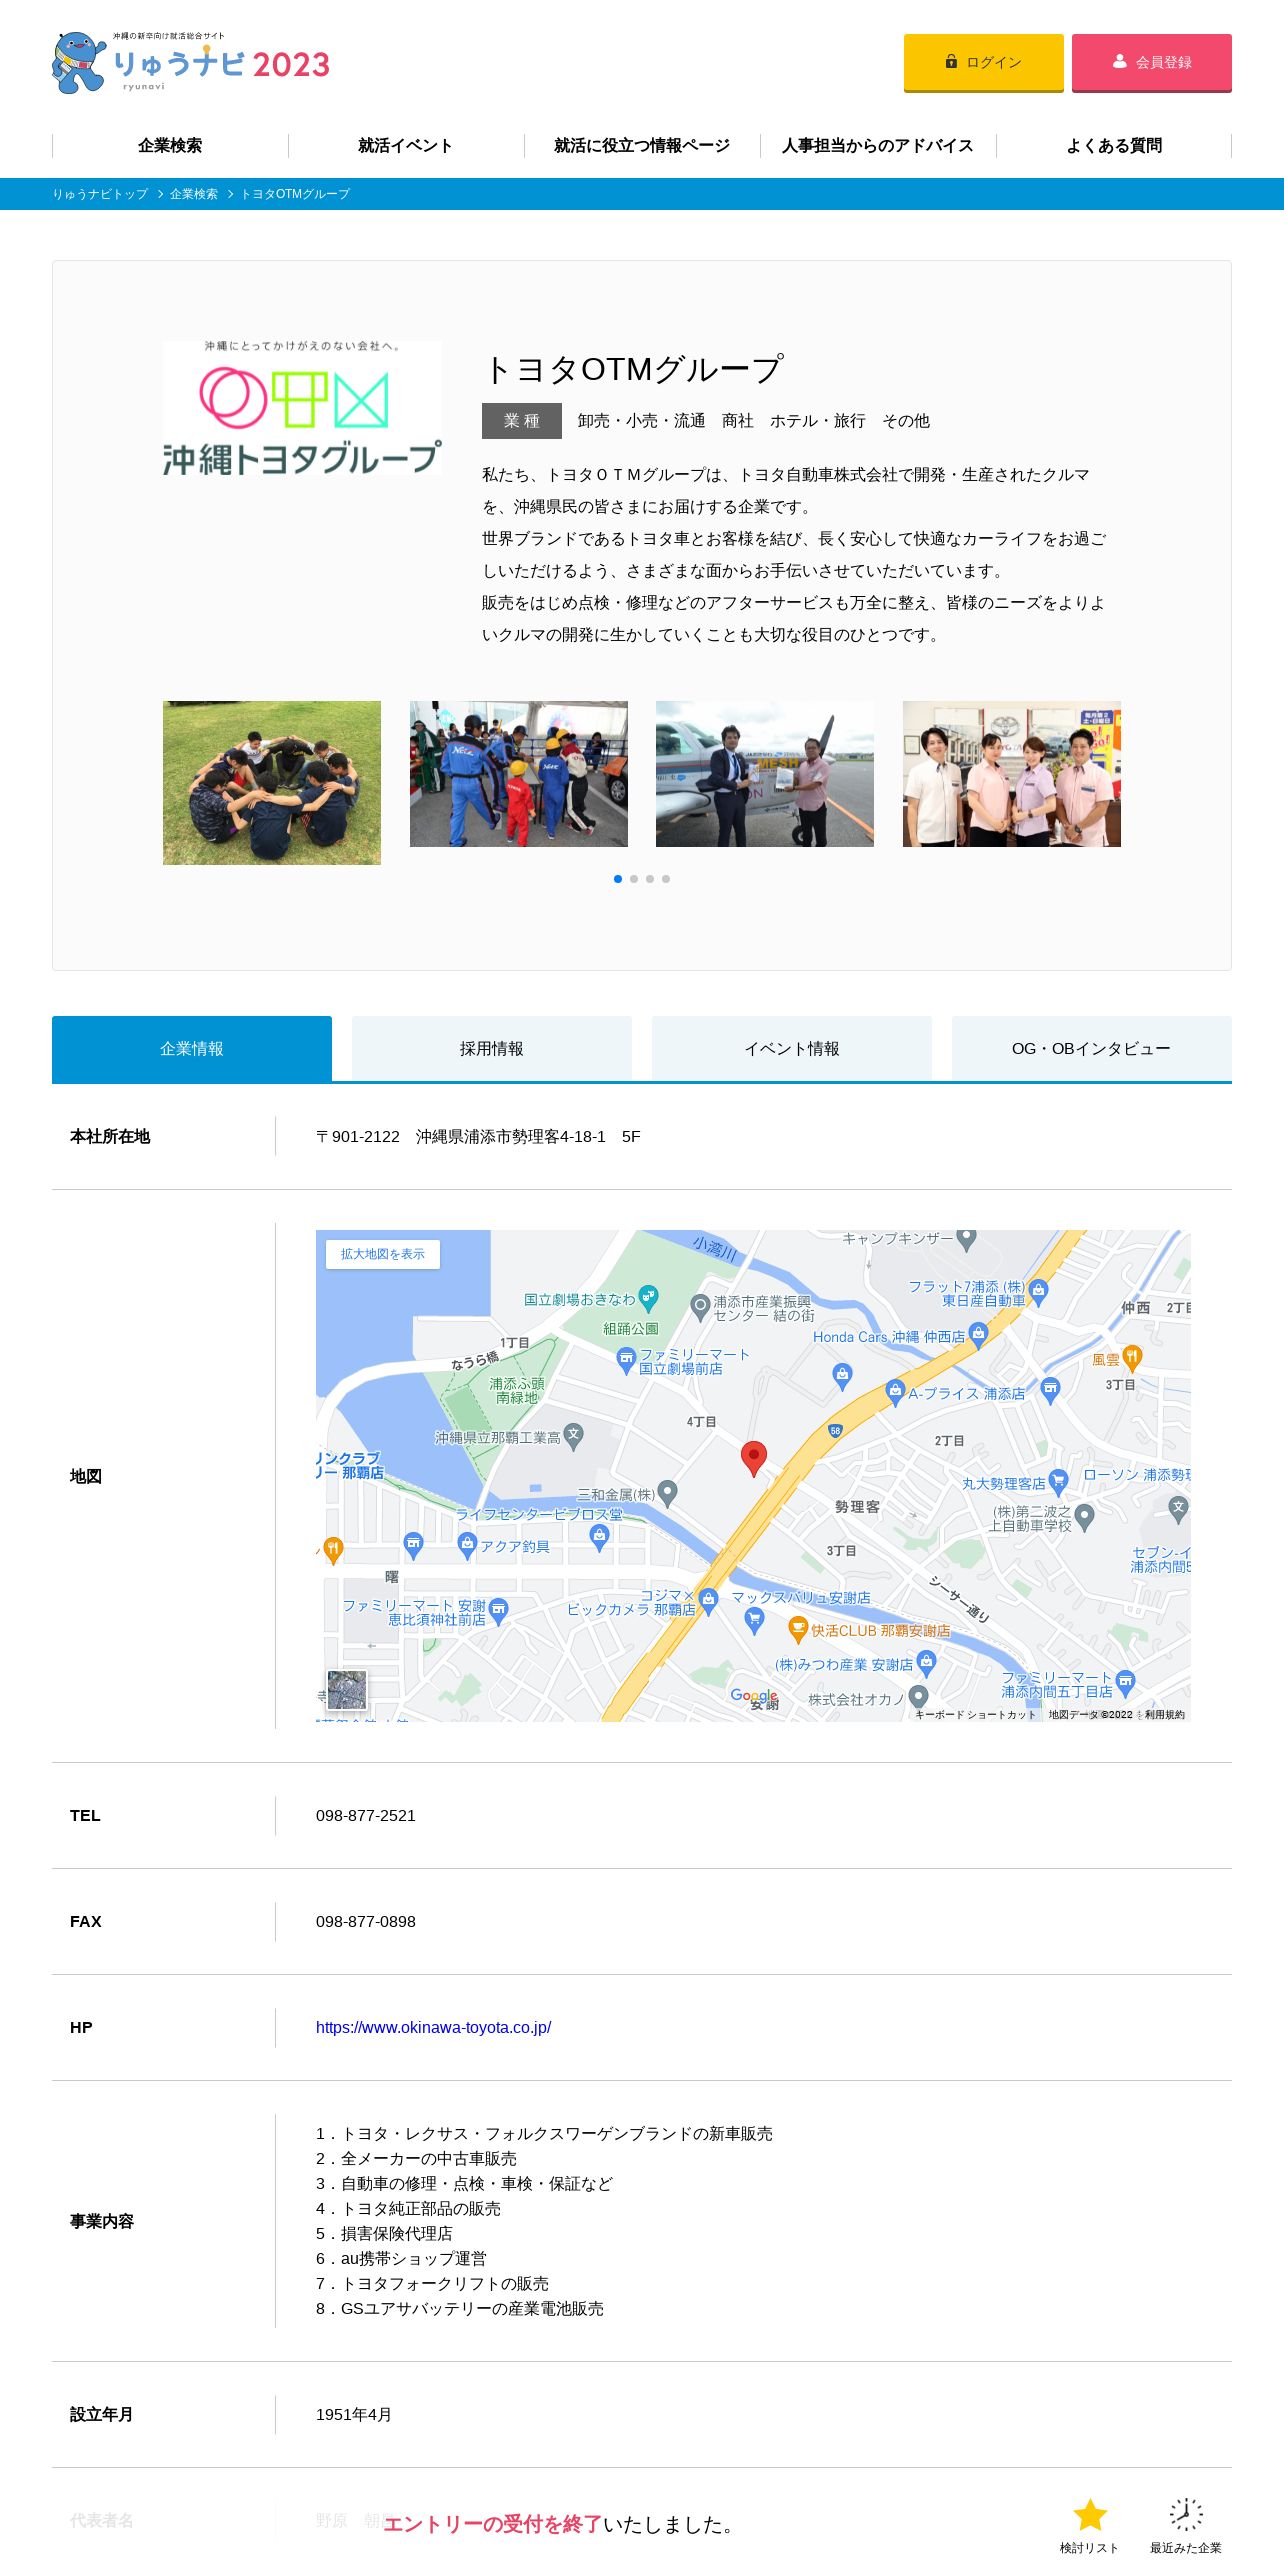Screen dimensions: 1284x2568
Task: Click the フラット7浦添 東日産自動車 marker
Action: coord(1038,1291)
